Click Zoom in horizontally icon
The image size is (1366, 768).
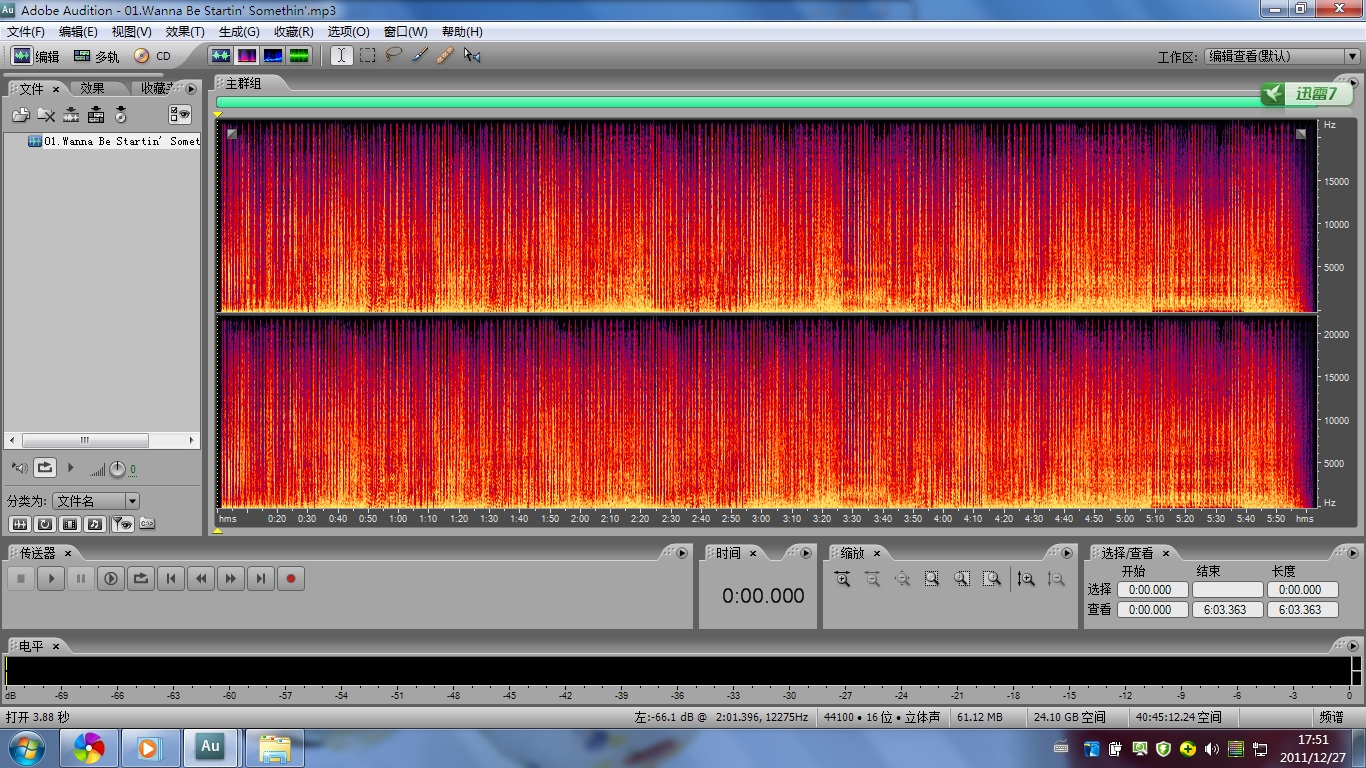(x=842, y=579)
